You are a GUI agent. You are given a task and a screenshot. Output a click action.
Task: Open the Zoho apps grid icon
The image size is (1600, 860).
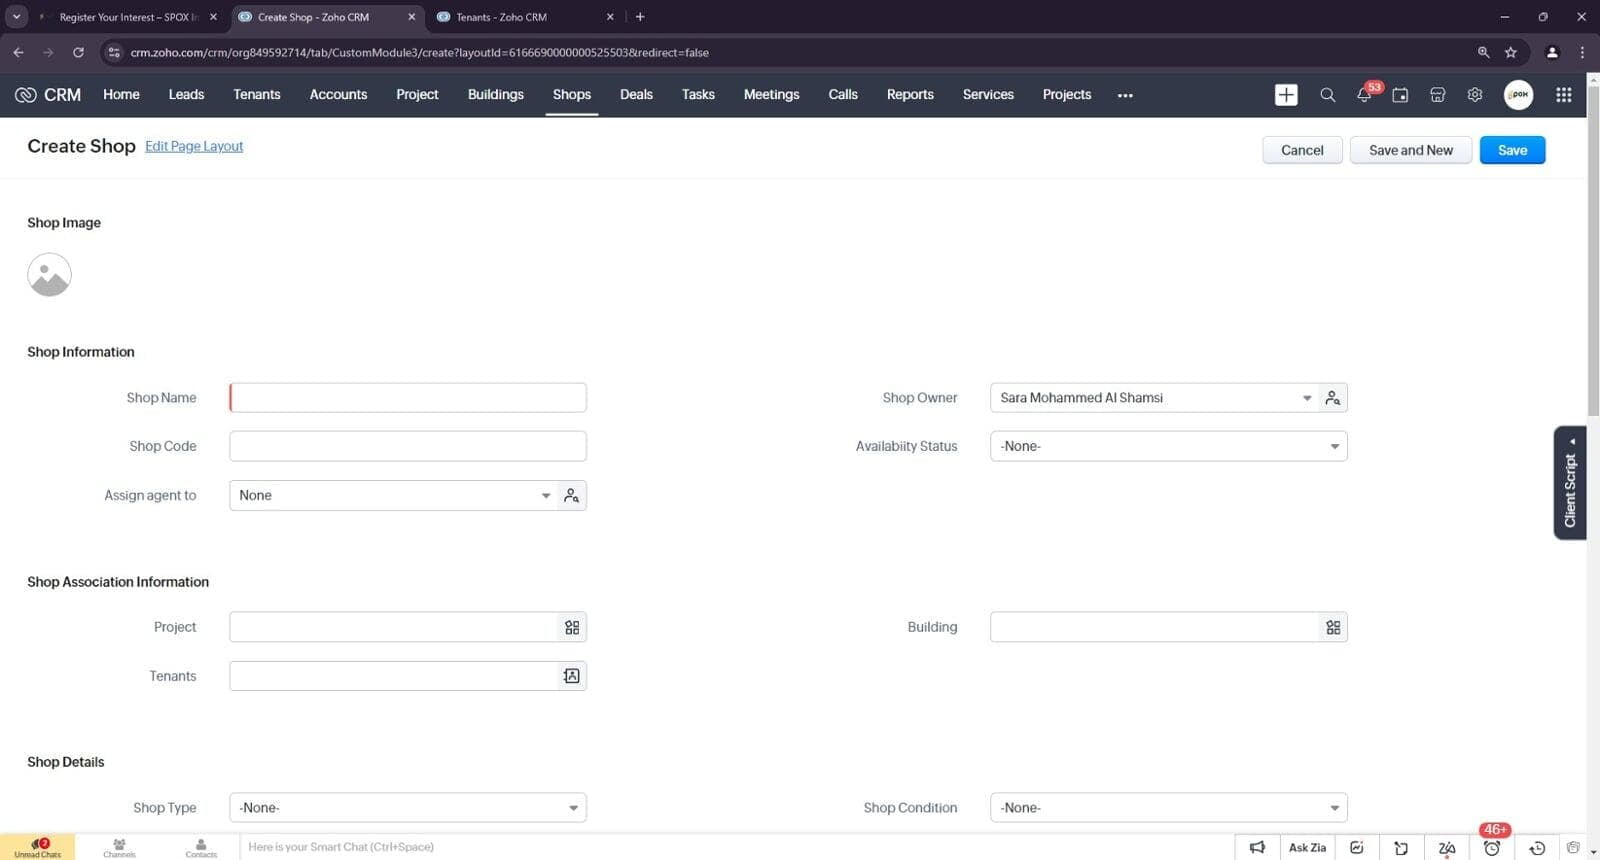1563,95
